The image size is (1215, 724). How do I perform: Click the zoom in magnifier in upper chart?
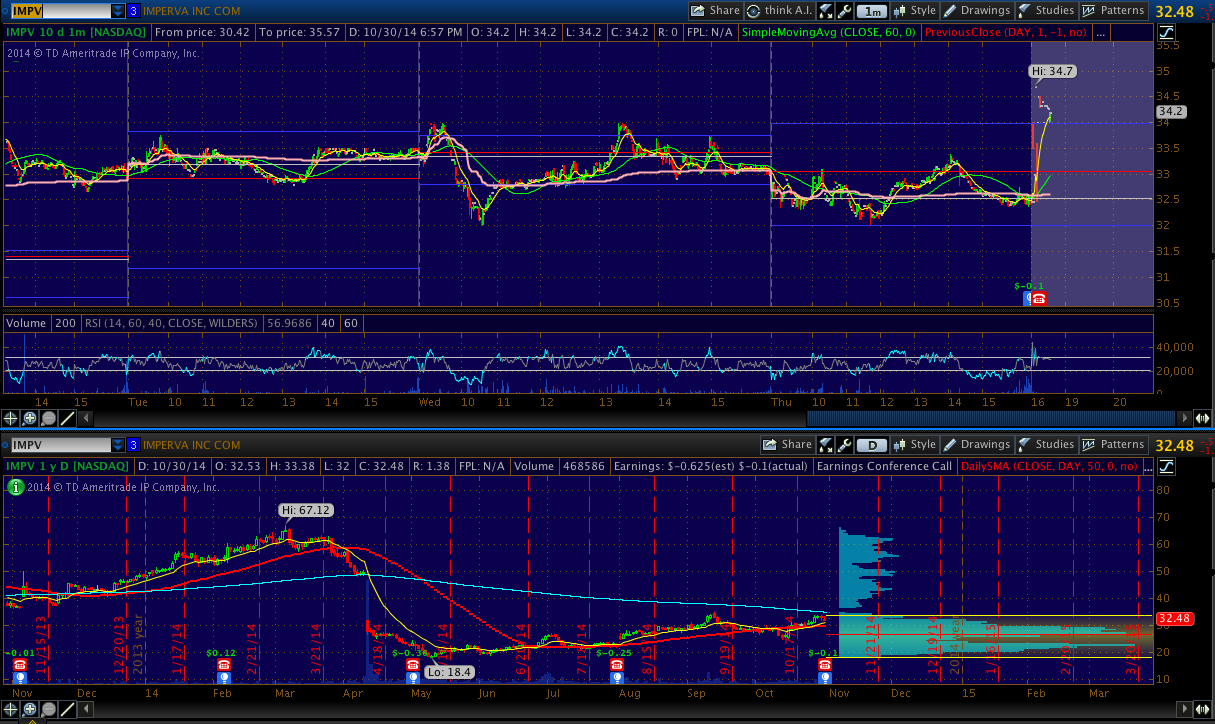click(30, 418)
